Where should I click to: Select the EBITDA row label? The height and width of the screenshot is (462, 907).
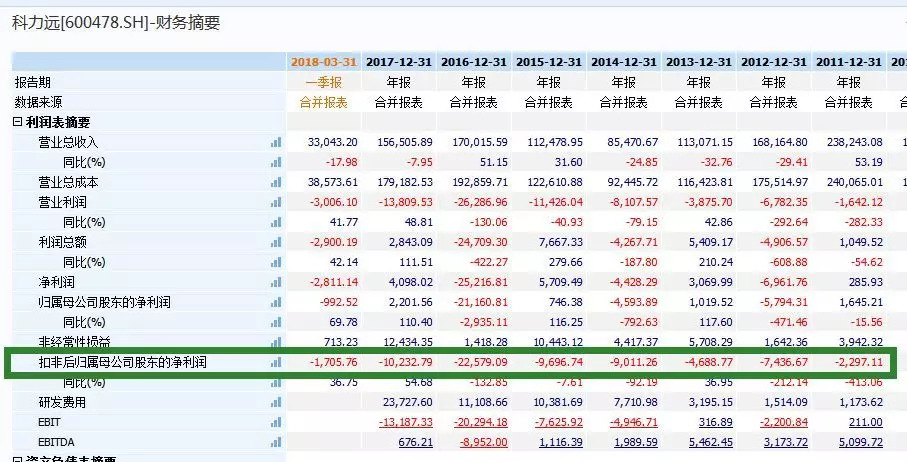pos(56,442)
